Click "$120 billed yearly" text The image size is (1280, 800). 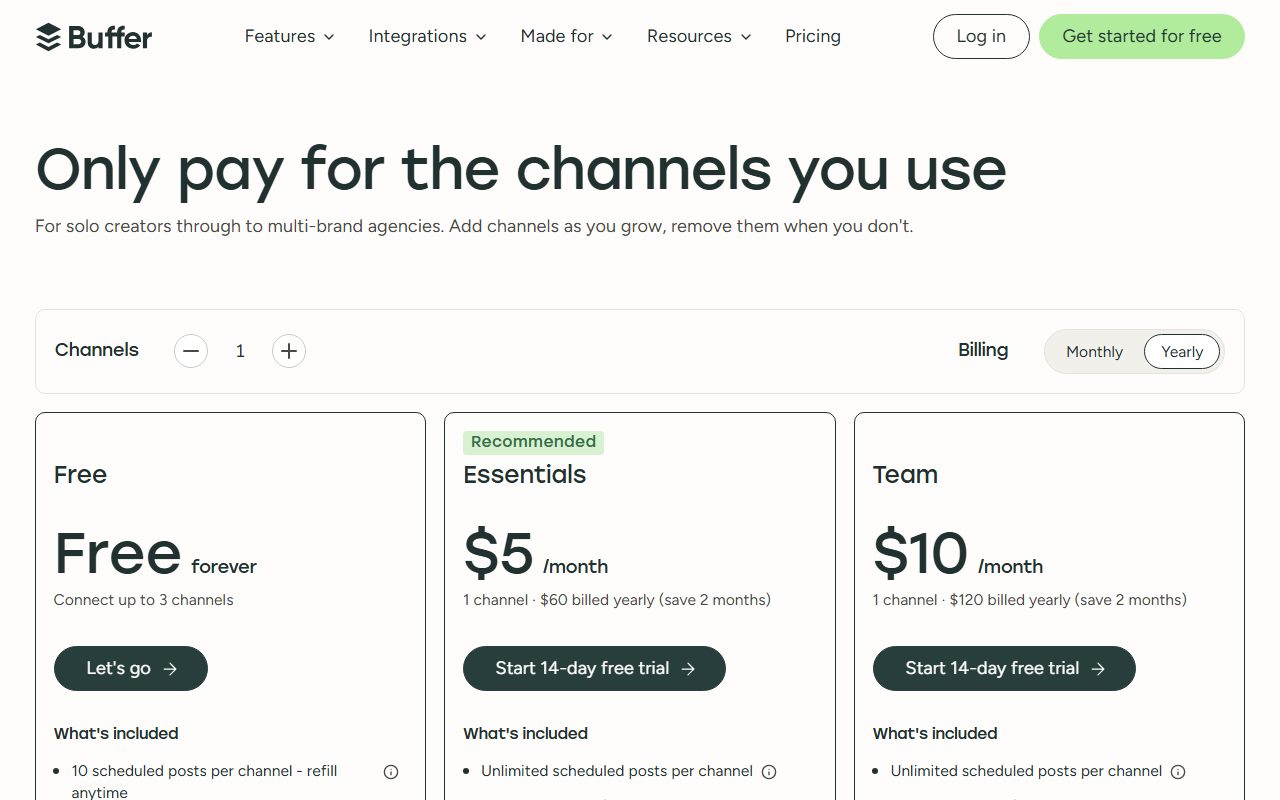pos(1010,600)
